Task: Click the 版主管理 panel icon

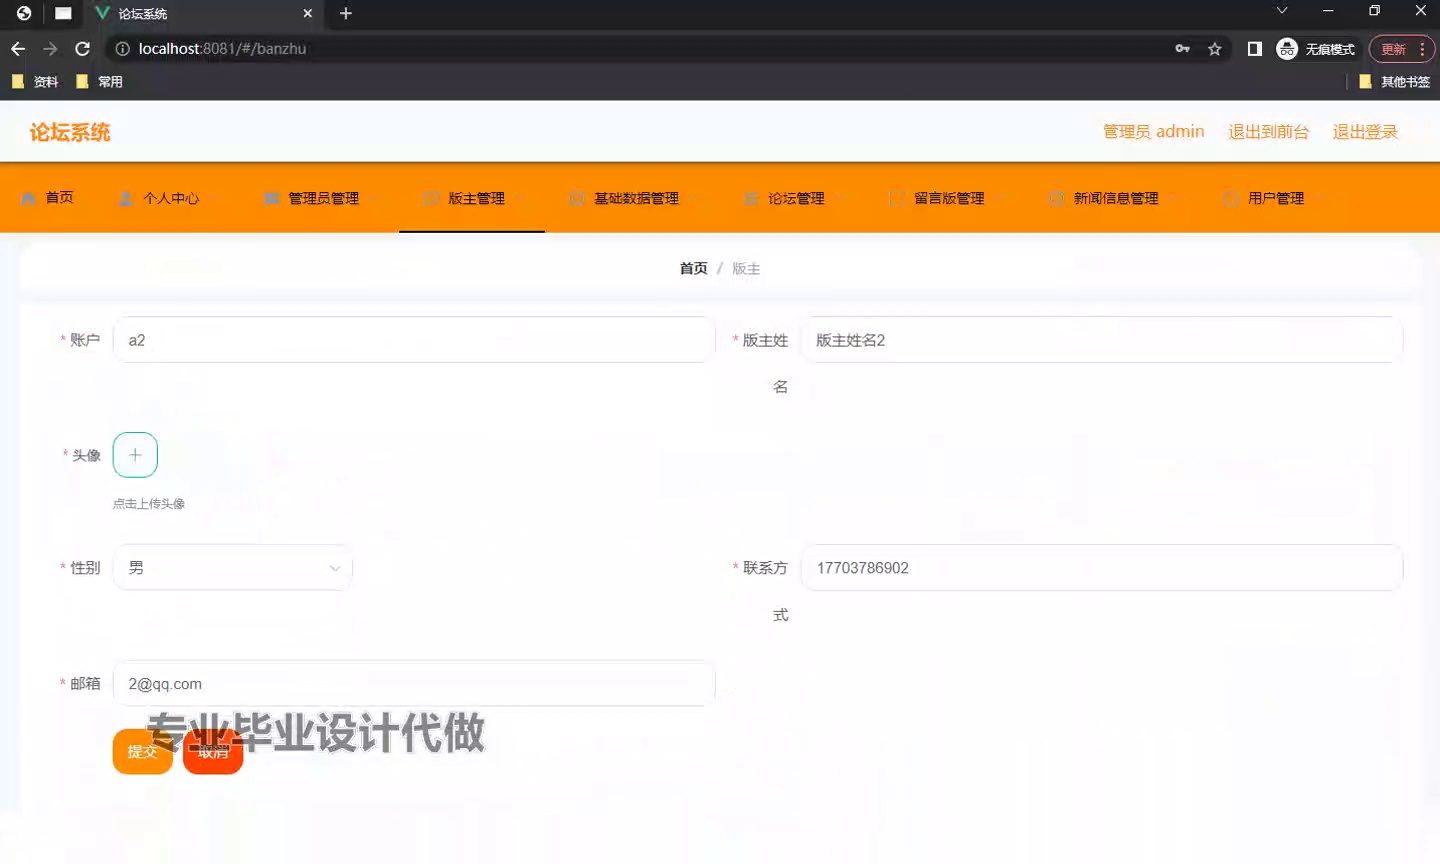Action: [x=432, y=197]
